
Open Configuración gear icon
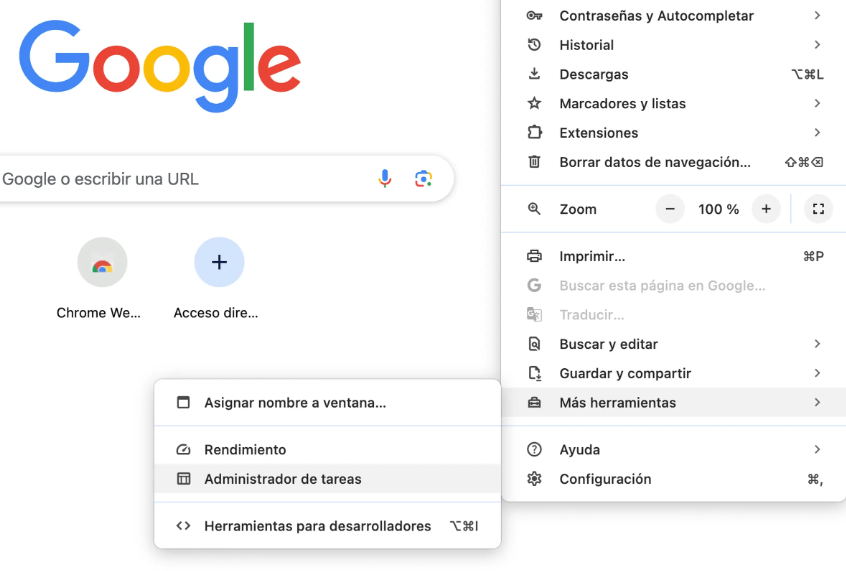[x=534, y=479]
